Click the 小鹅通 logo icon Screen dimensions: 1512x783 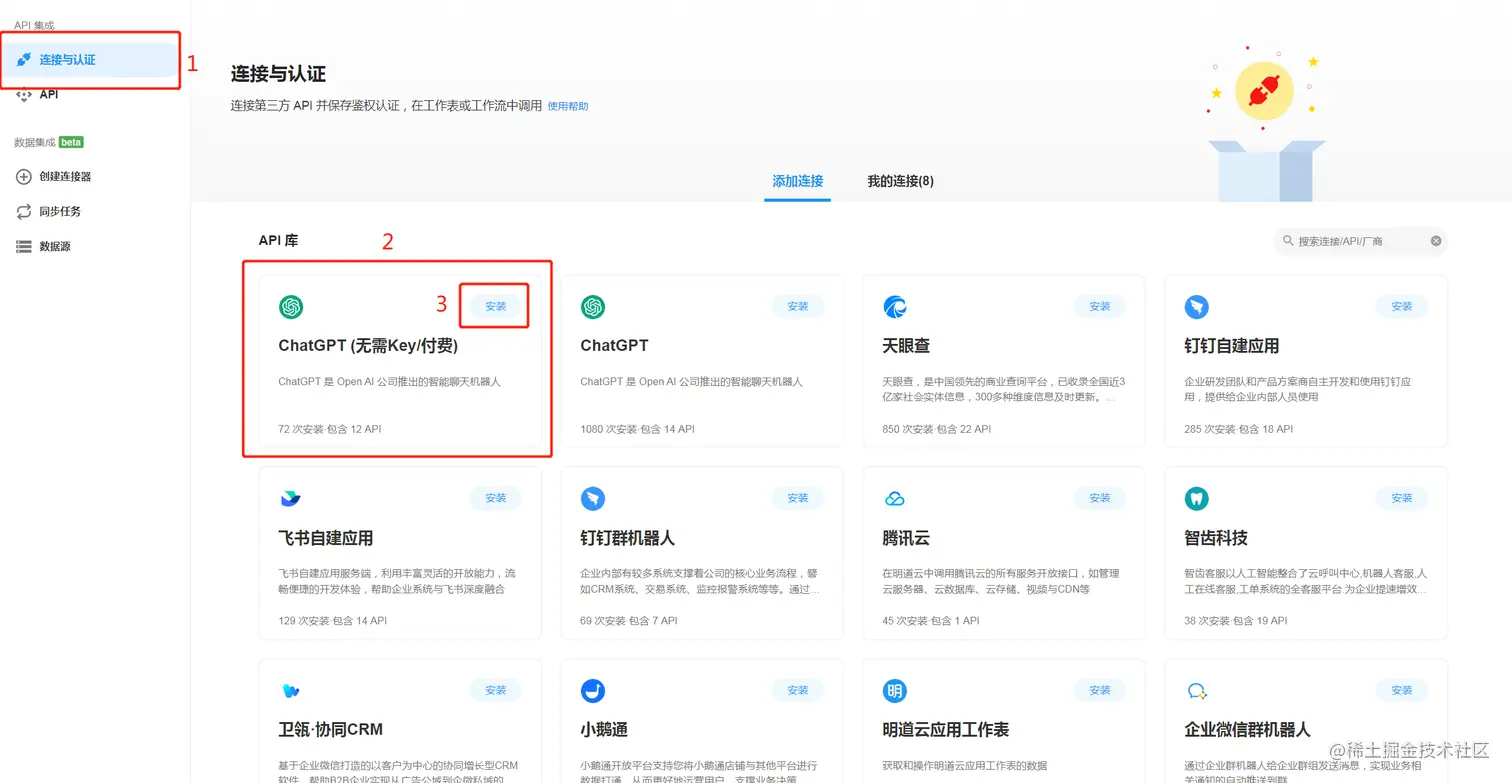click(593, 690)
